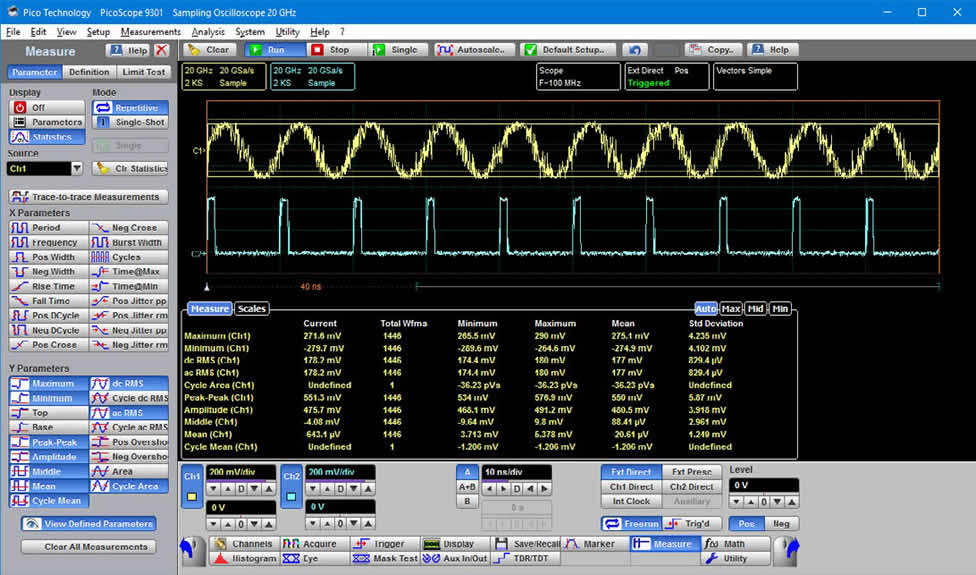Decrease the 10 ns/div timebase
Image resolution: width=976 pixels, height=575 pixels.
490,489
